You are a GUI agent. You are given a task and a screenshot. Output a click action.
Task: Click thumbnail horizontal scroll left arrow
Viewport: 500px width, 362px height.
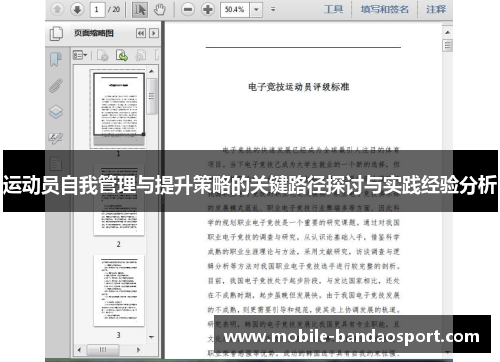point(79,350)
